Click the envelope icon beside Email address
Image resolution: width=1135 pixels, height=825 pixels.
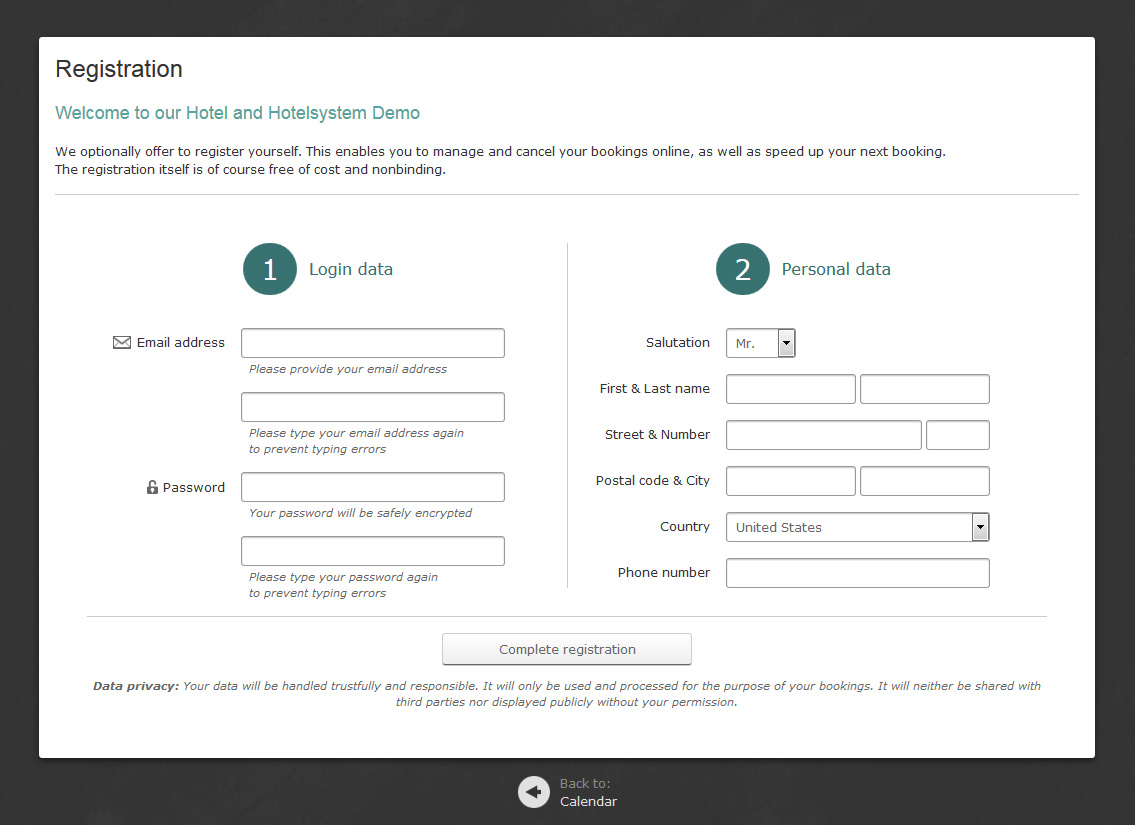point(122,343)
